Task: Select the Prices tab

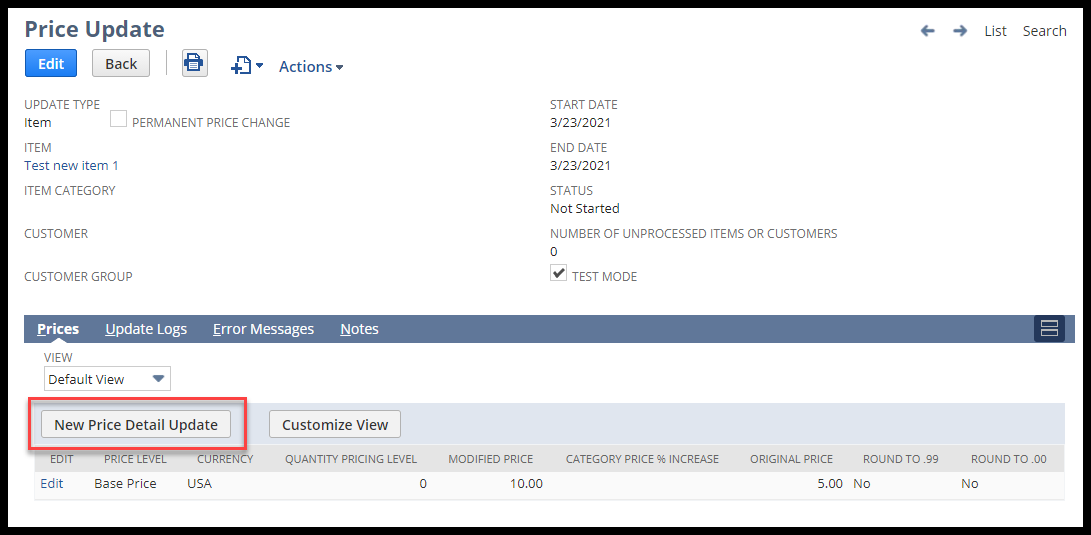Action: tap(58, 329)
